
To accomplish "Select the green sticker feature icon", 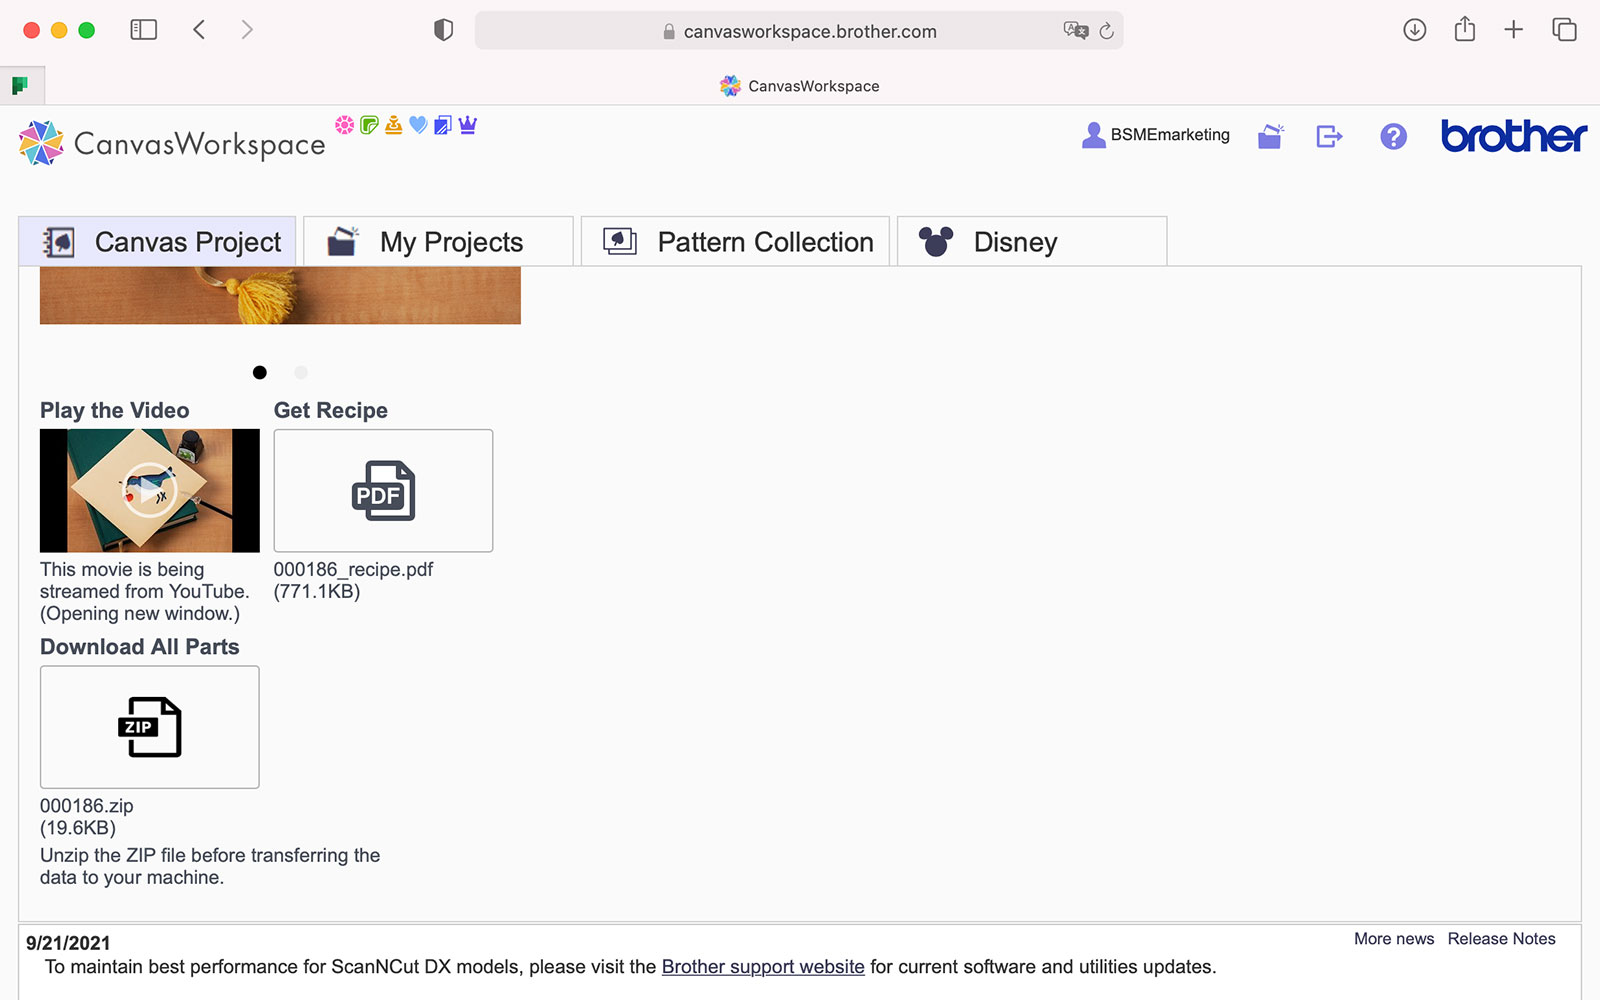I will [x=368, y=125].
